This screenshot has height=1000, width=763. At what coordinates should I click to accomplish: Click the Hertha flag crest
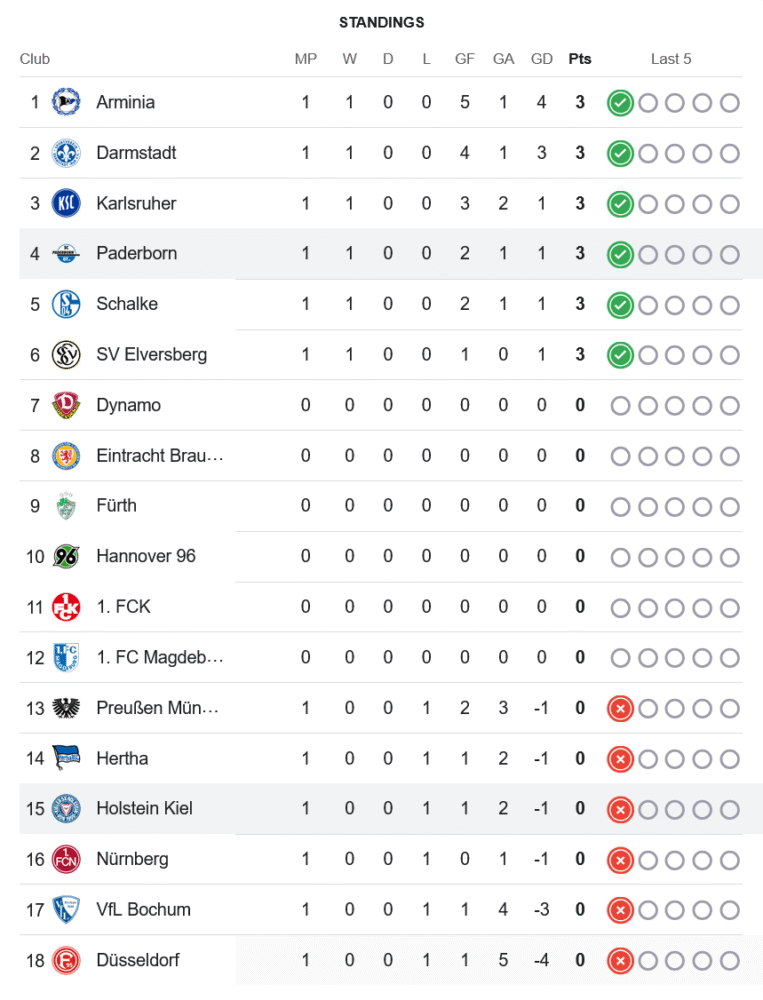(66, 758)
